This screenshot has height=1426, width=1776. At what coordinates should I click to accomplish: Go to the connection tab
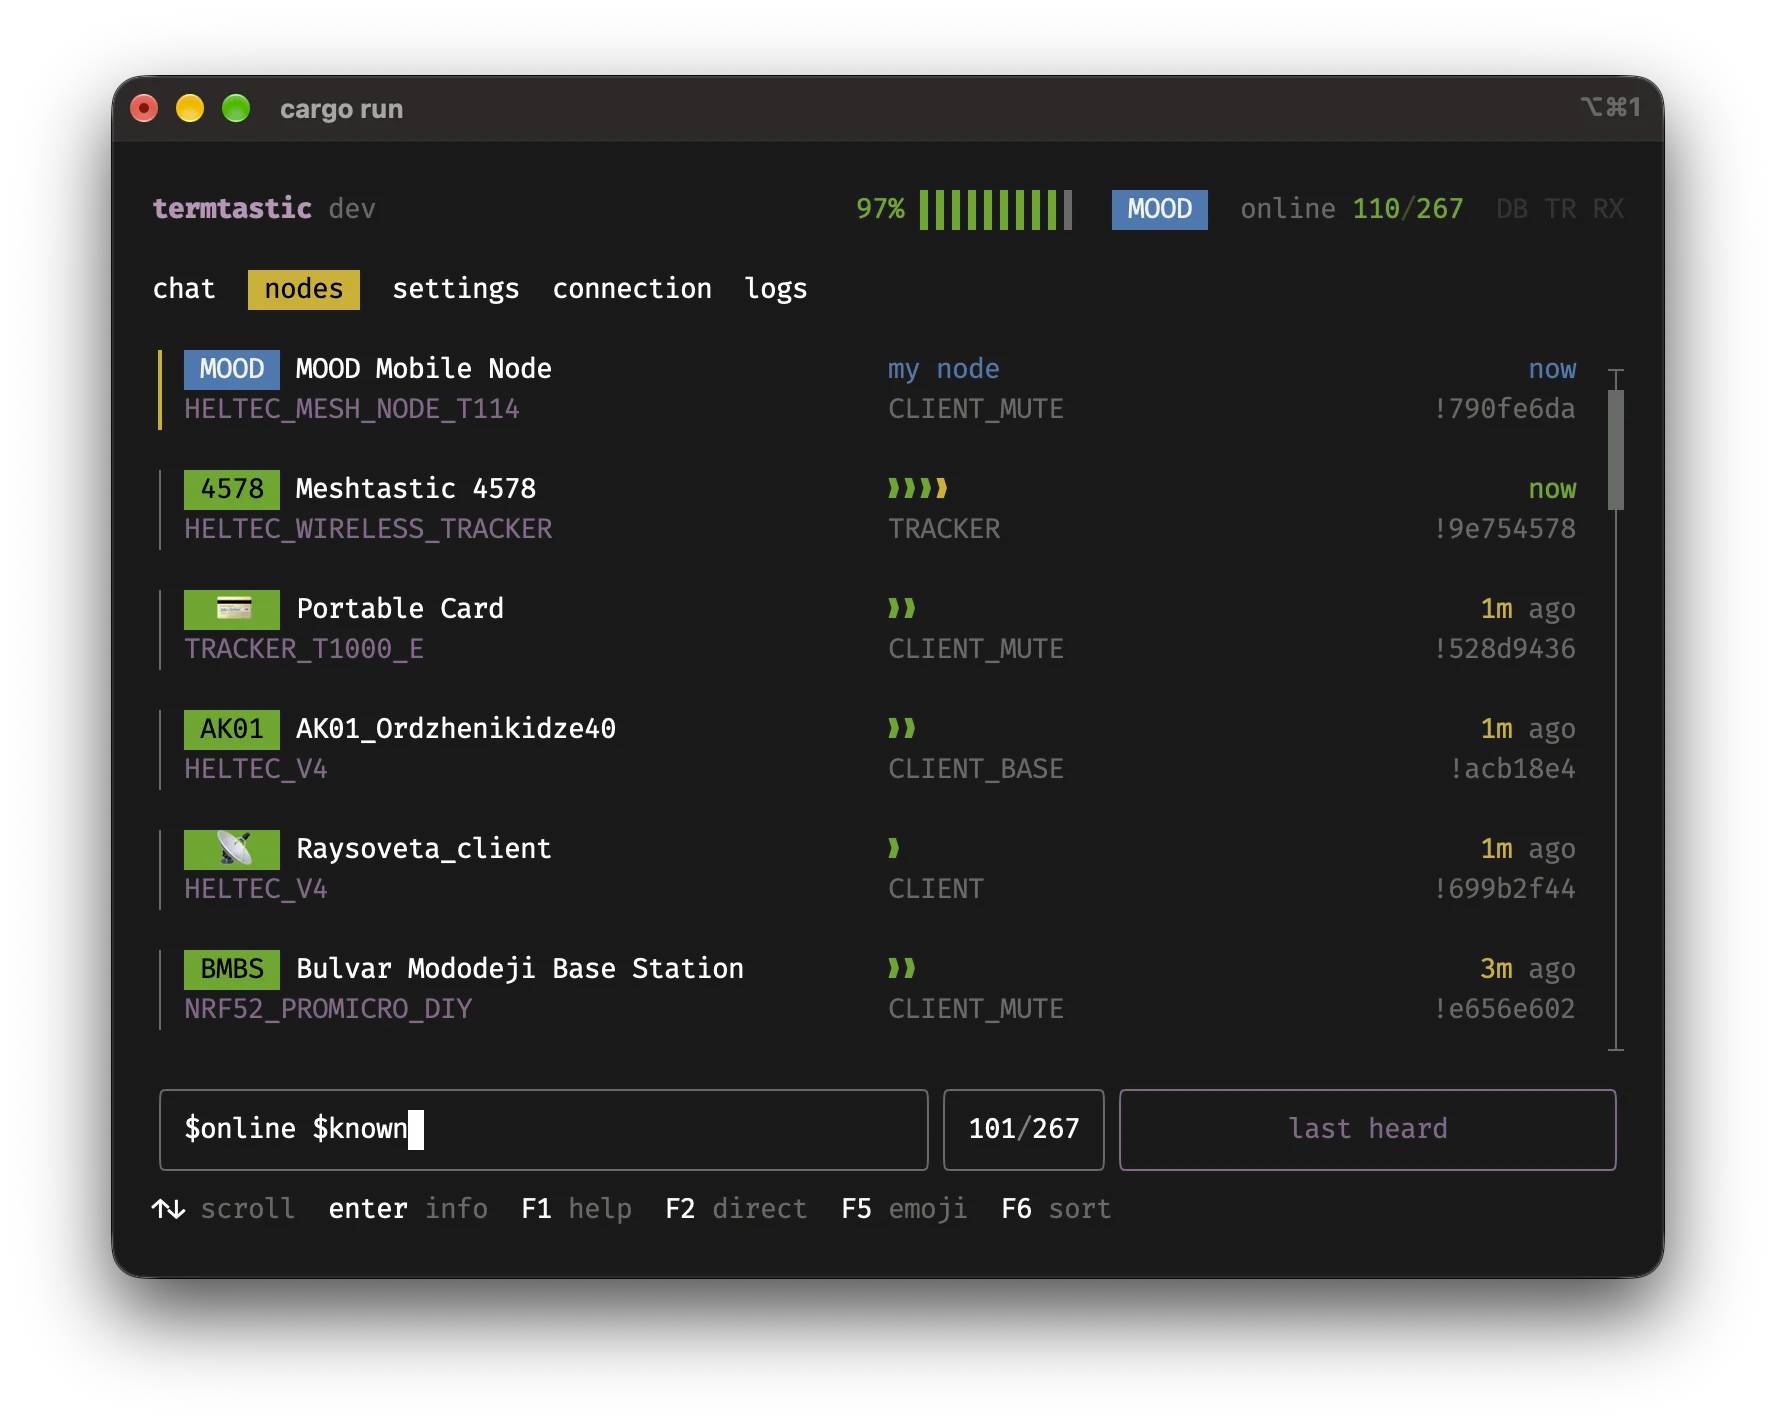coord(632,289)
